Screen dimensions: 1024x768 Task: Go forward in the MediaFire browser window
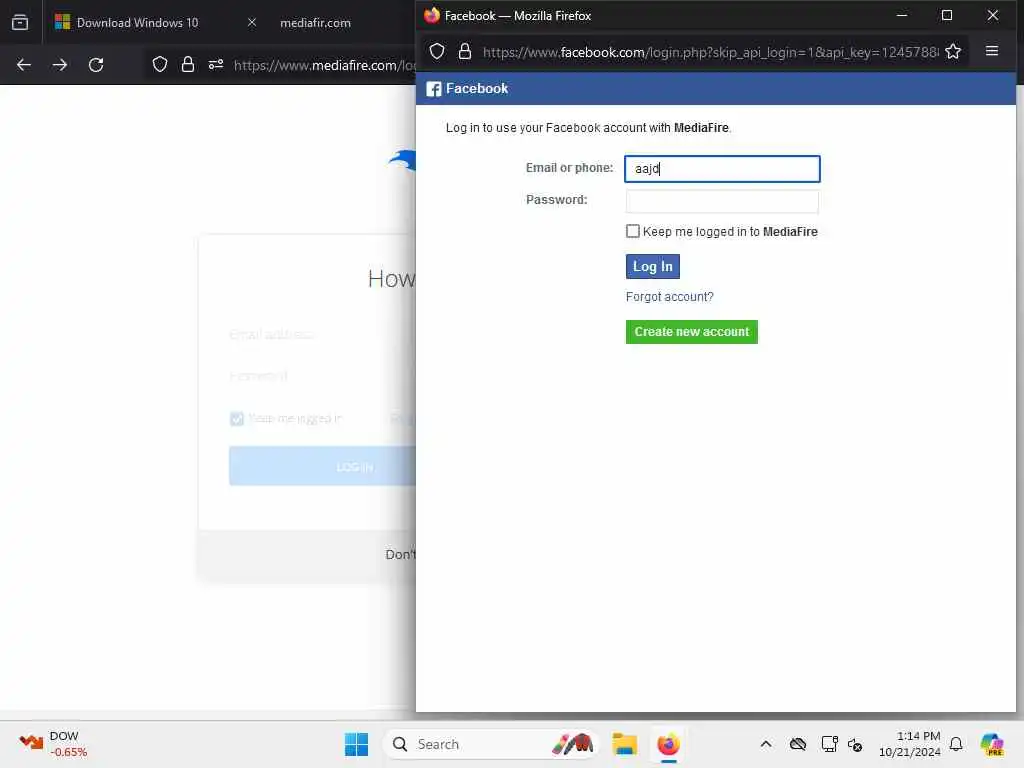pos(59,65)
